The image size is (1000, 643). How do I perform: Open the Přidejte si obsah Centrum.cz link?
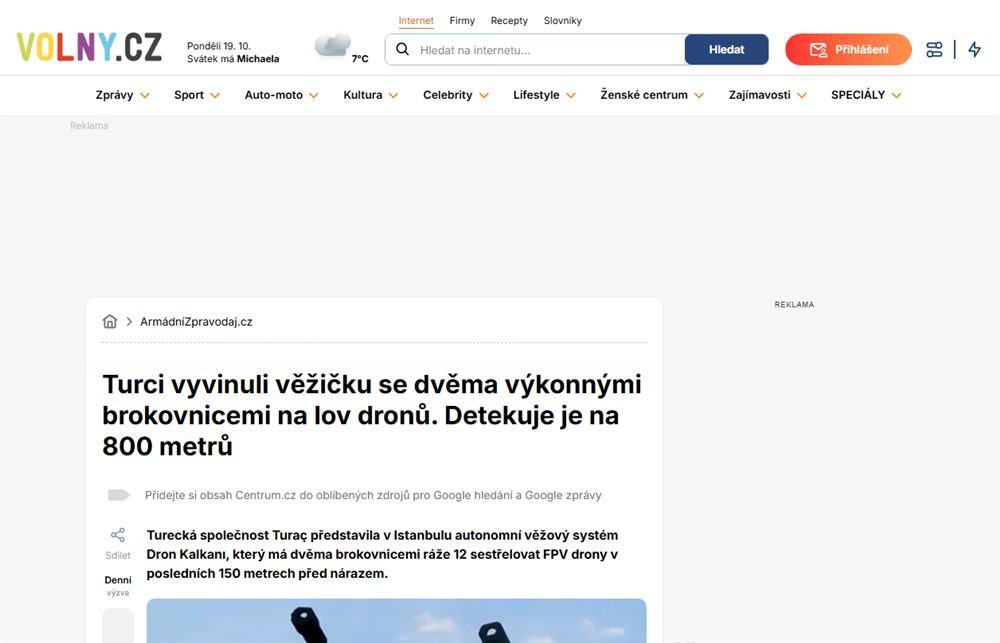click(373, 495)
